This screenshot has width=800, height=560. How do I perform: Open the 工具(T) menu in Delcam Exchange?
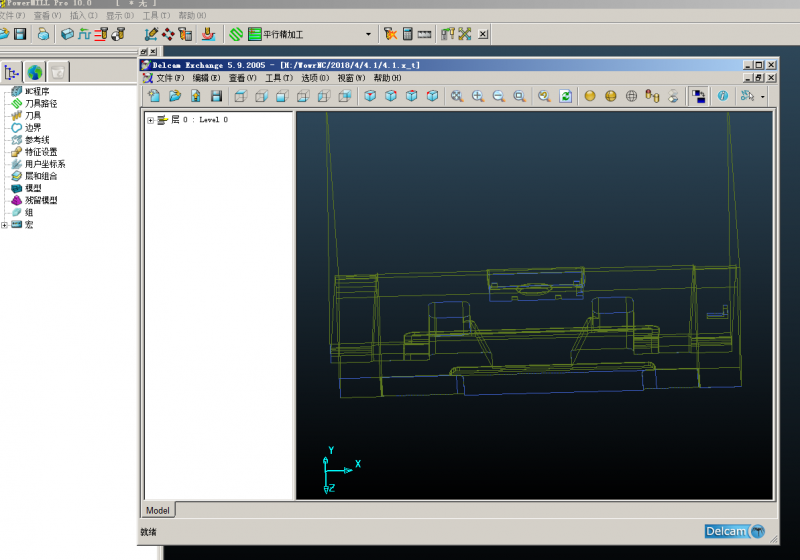(x=279, y=78)
